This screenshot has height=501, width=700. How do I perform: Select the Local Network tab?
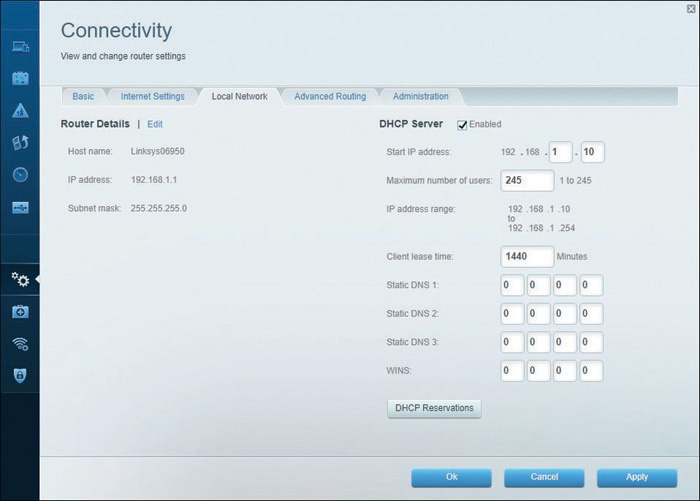tap(240, 96)
